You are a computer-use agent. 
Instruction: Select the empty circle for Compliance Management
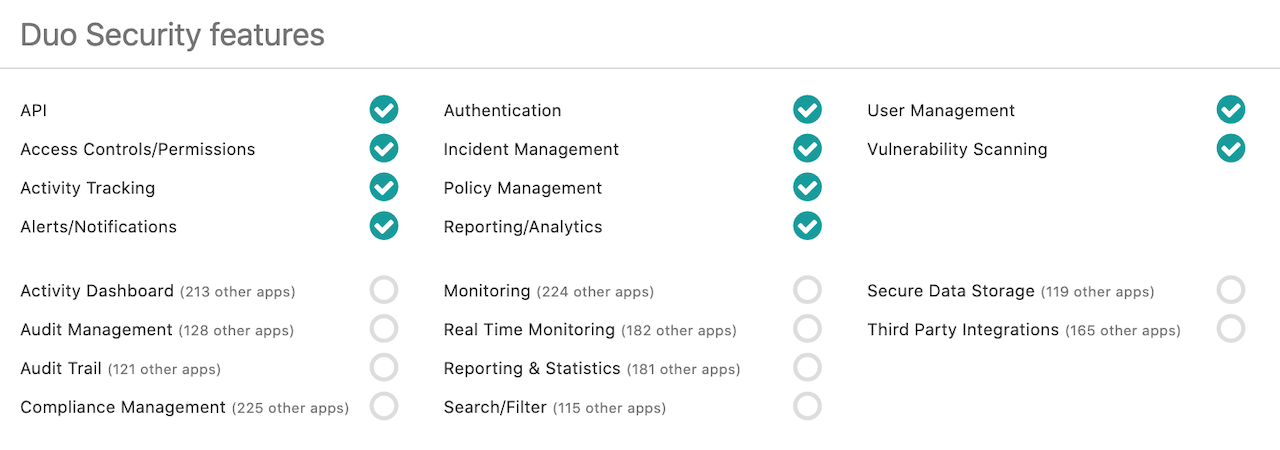[x=384, y=406]
